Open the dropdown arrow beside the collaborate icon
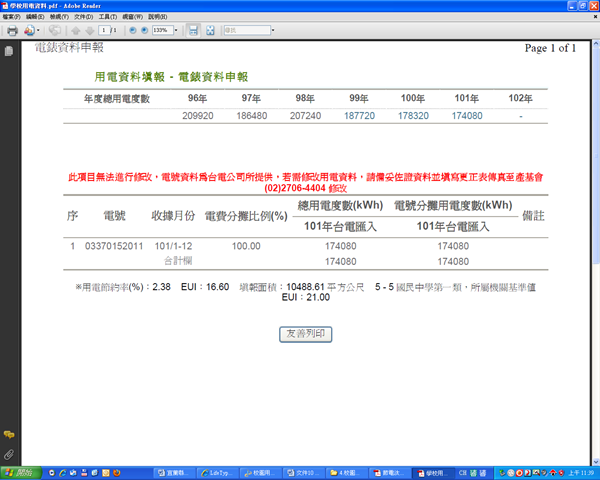The image size is (600, 480). pyautogui.click(x=38, y=30)
